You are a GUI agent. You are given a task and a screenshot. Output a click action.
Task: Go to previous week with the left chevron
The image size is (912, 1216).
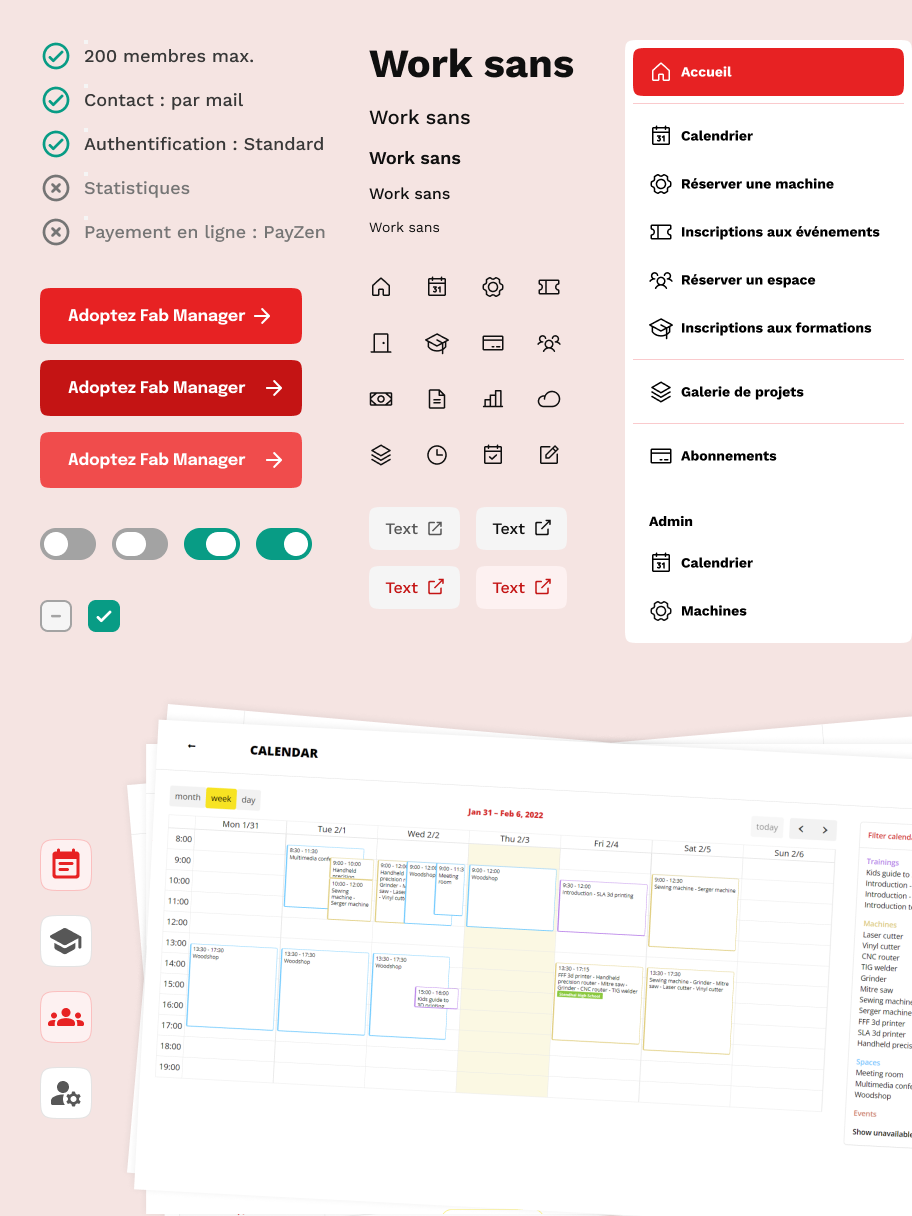point(801,829)
